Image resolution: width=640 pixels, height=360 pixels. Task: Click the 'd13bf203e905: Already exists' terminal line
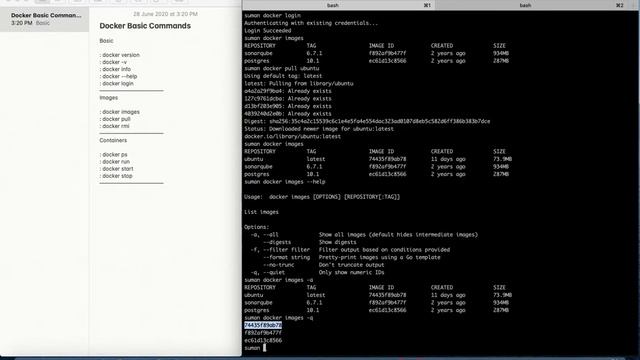point(288,106)
